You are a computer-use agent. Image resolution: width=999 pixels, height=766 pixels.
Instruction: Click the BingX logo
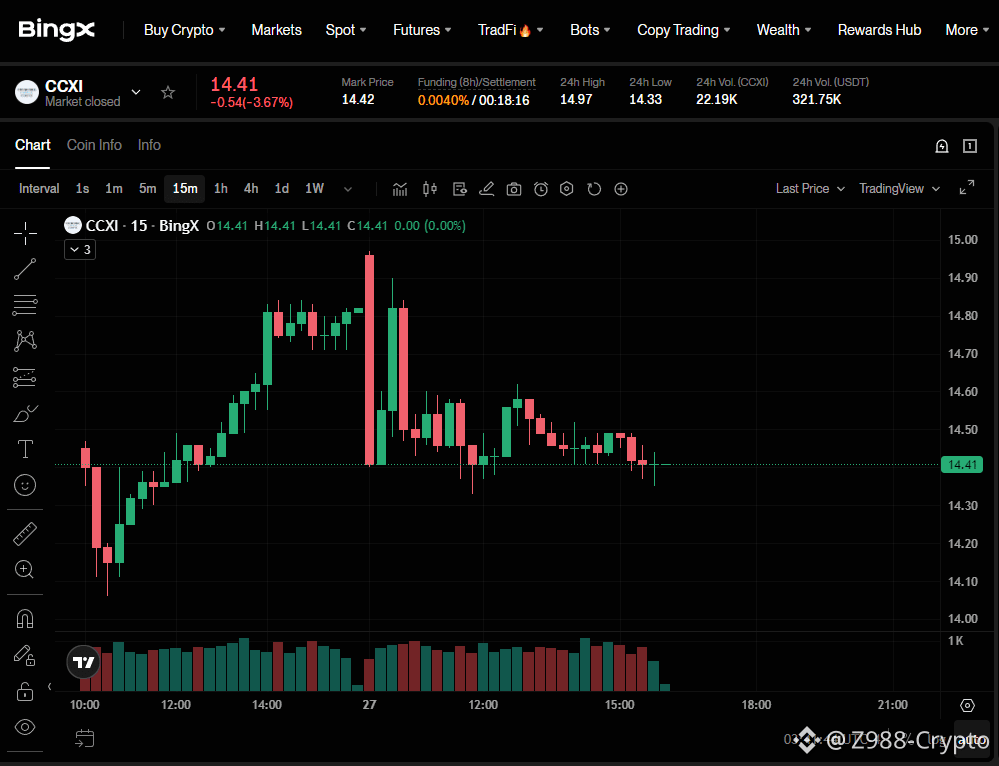(x=57, y=30)
